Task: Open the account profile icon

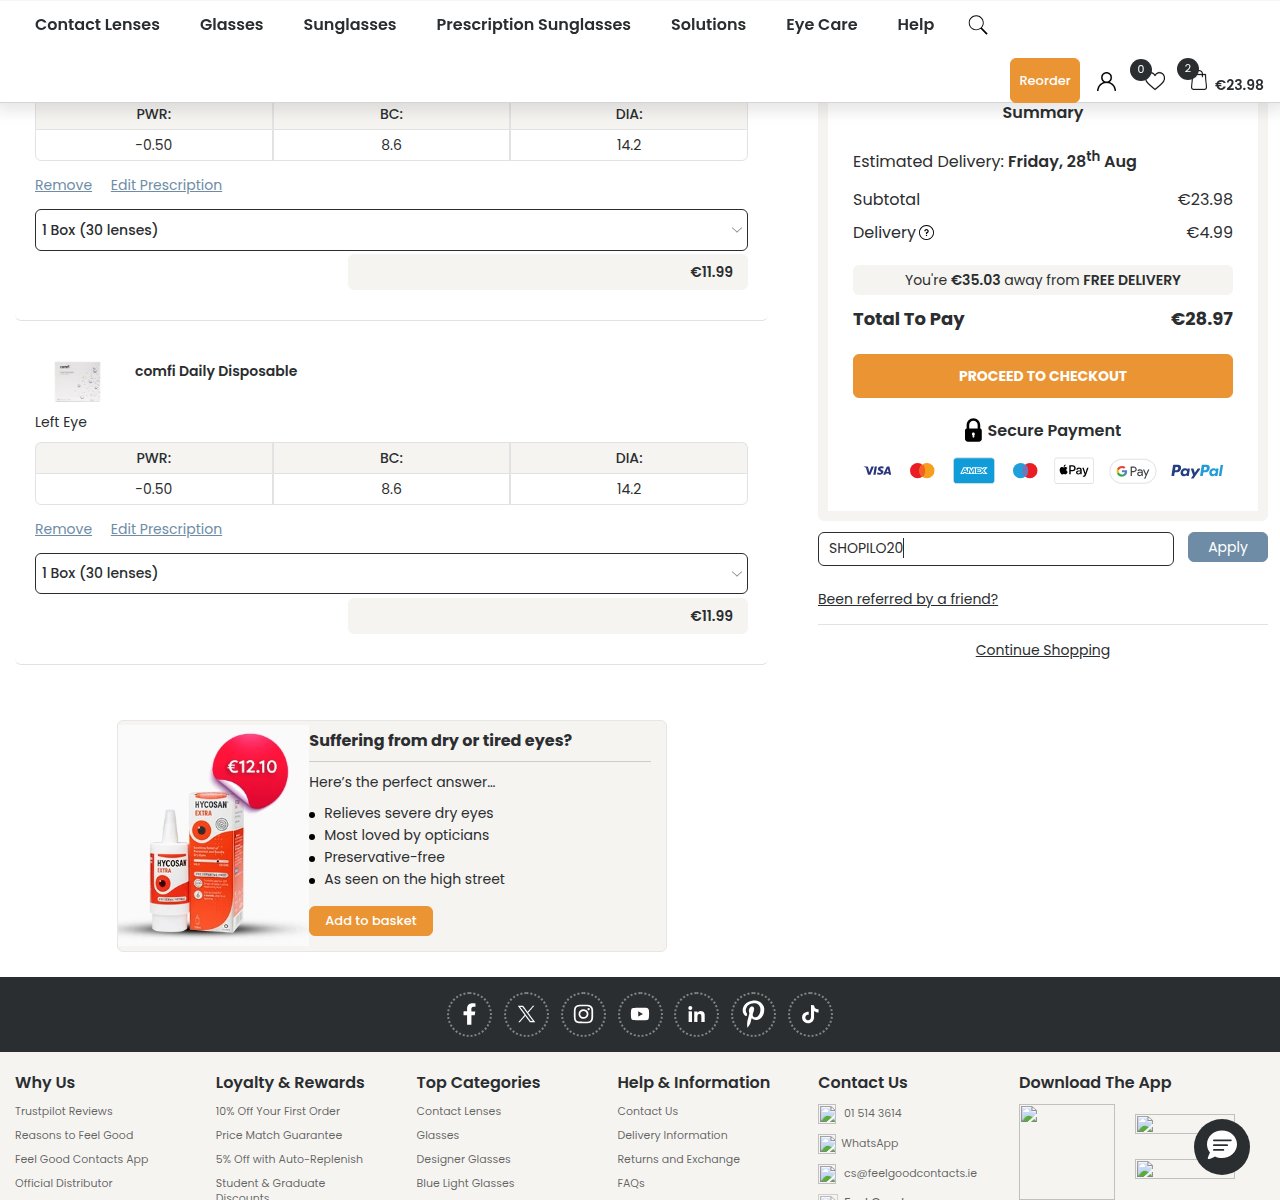Action: tap(1106, 81)
